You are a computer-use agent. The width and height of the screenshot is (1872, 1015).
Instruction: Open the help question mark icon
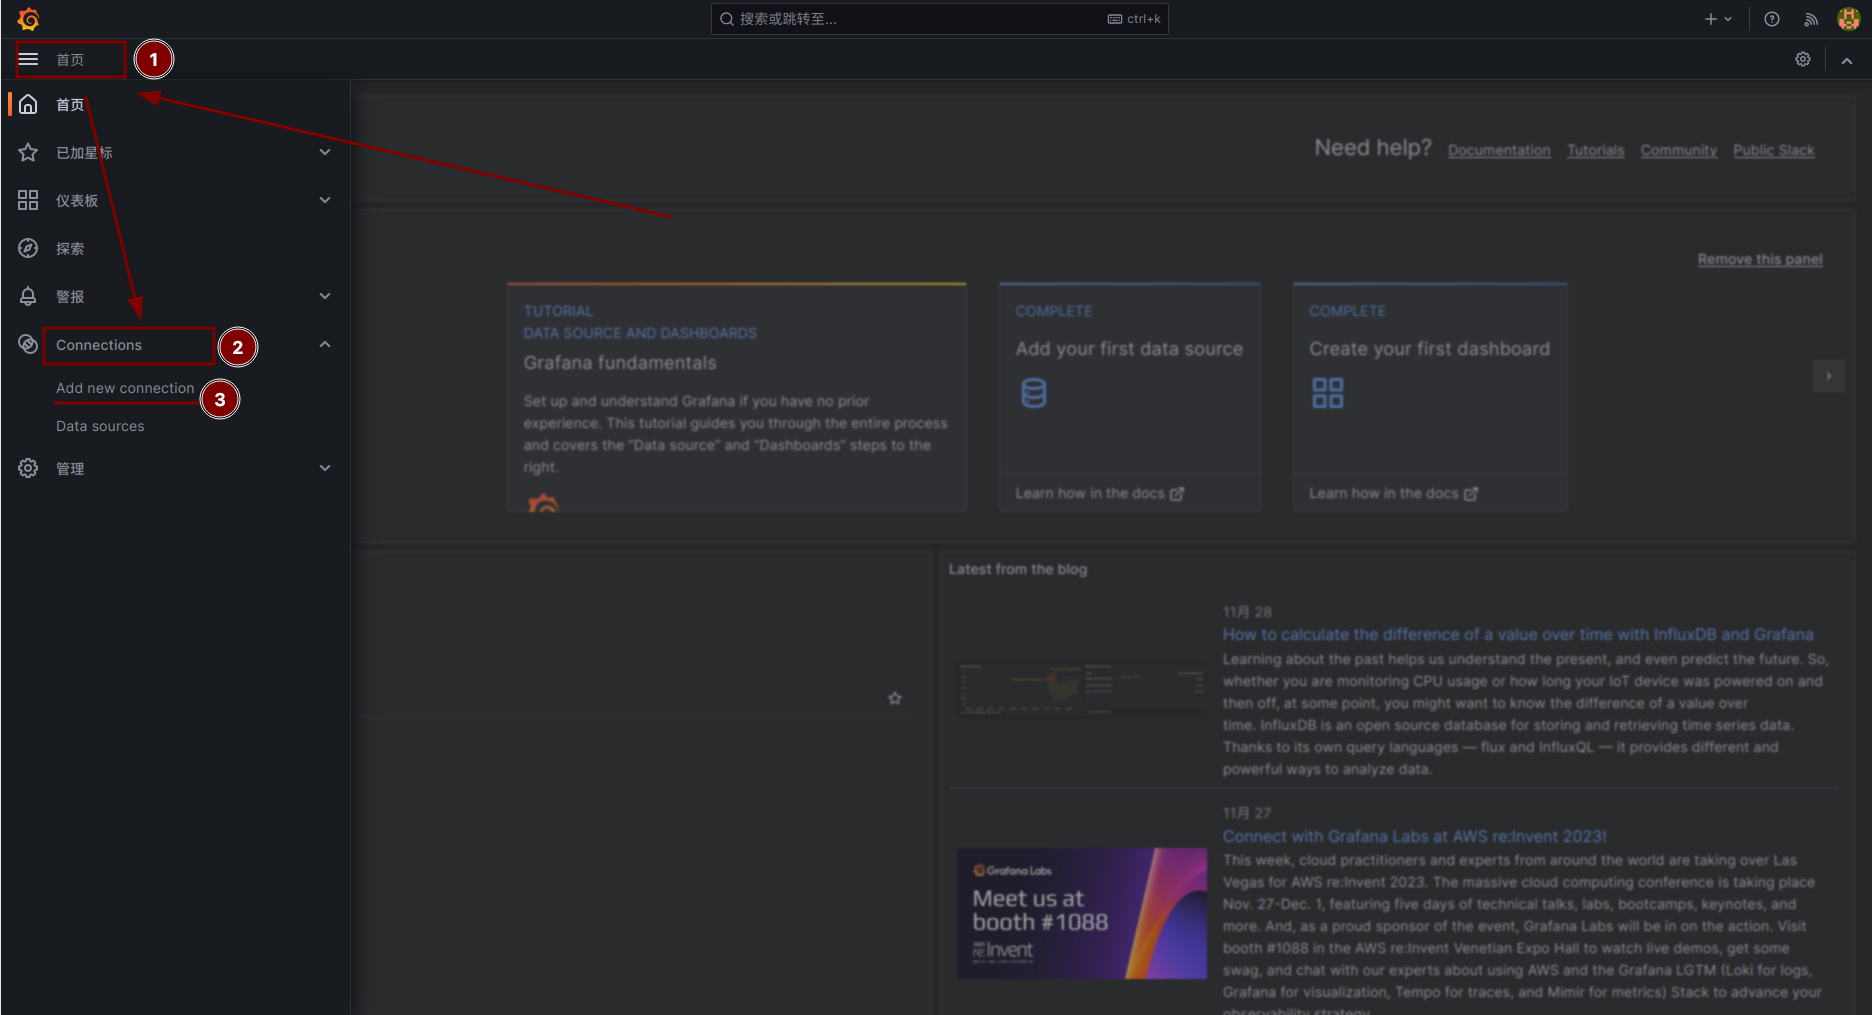(x=1771, y=19)
